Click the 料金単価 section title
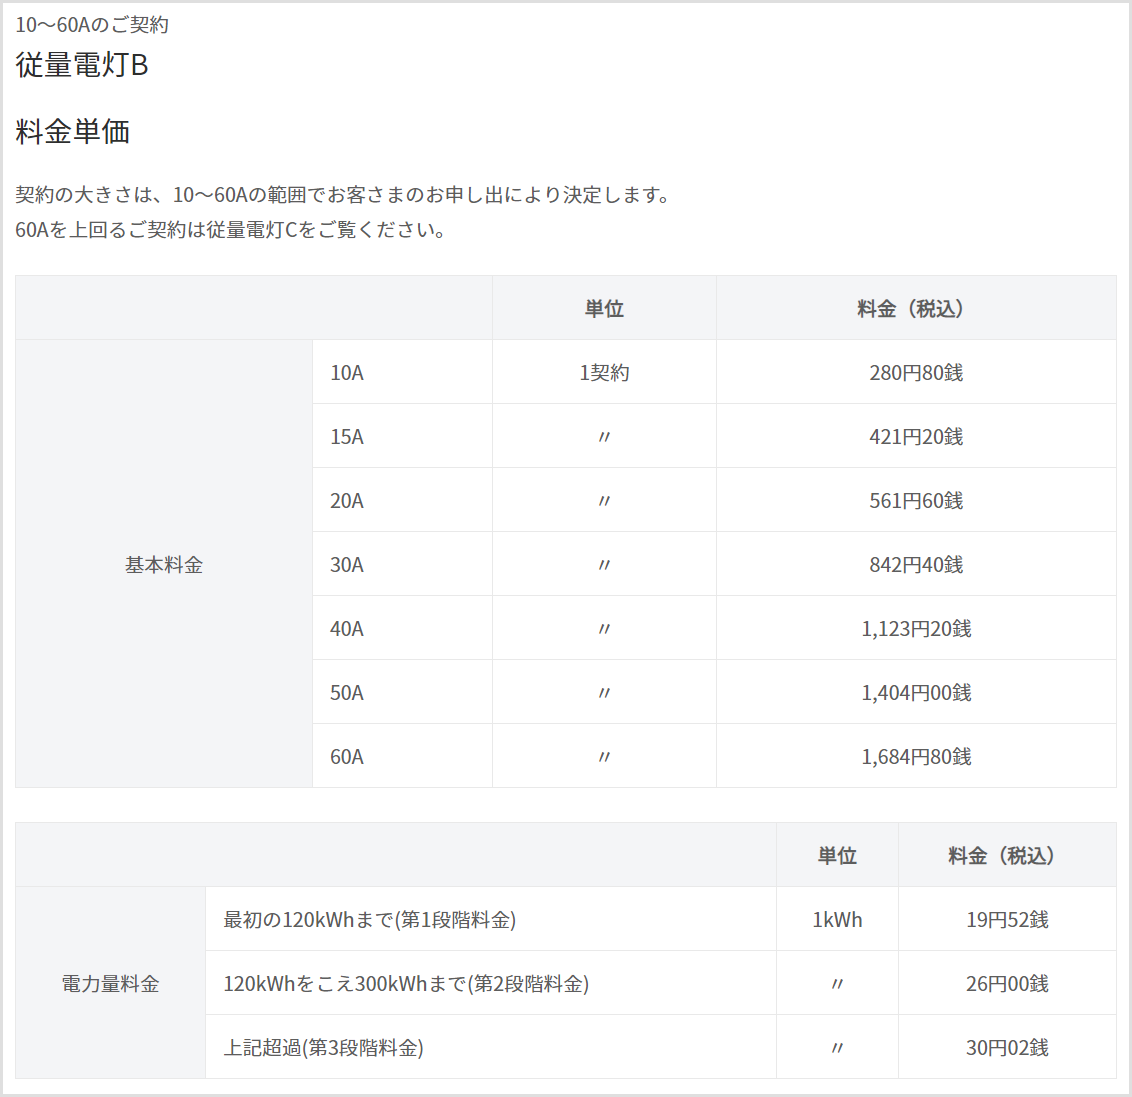The width and height of the screenshot is (1132, 1097). tap(73, 132)
